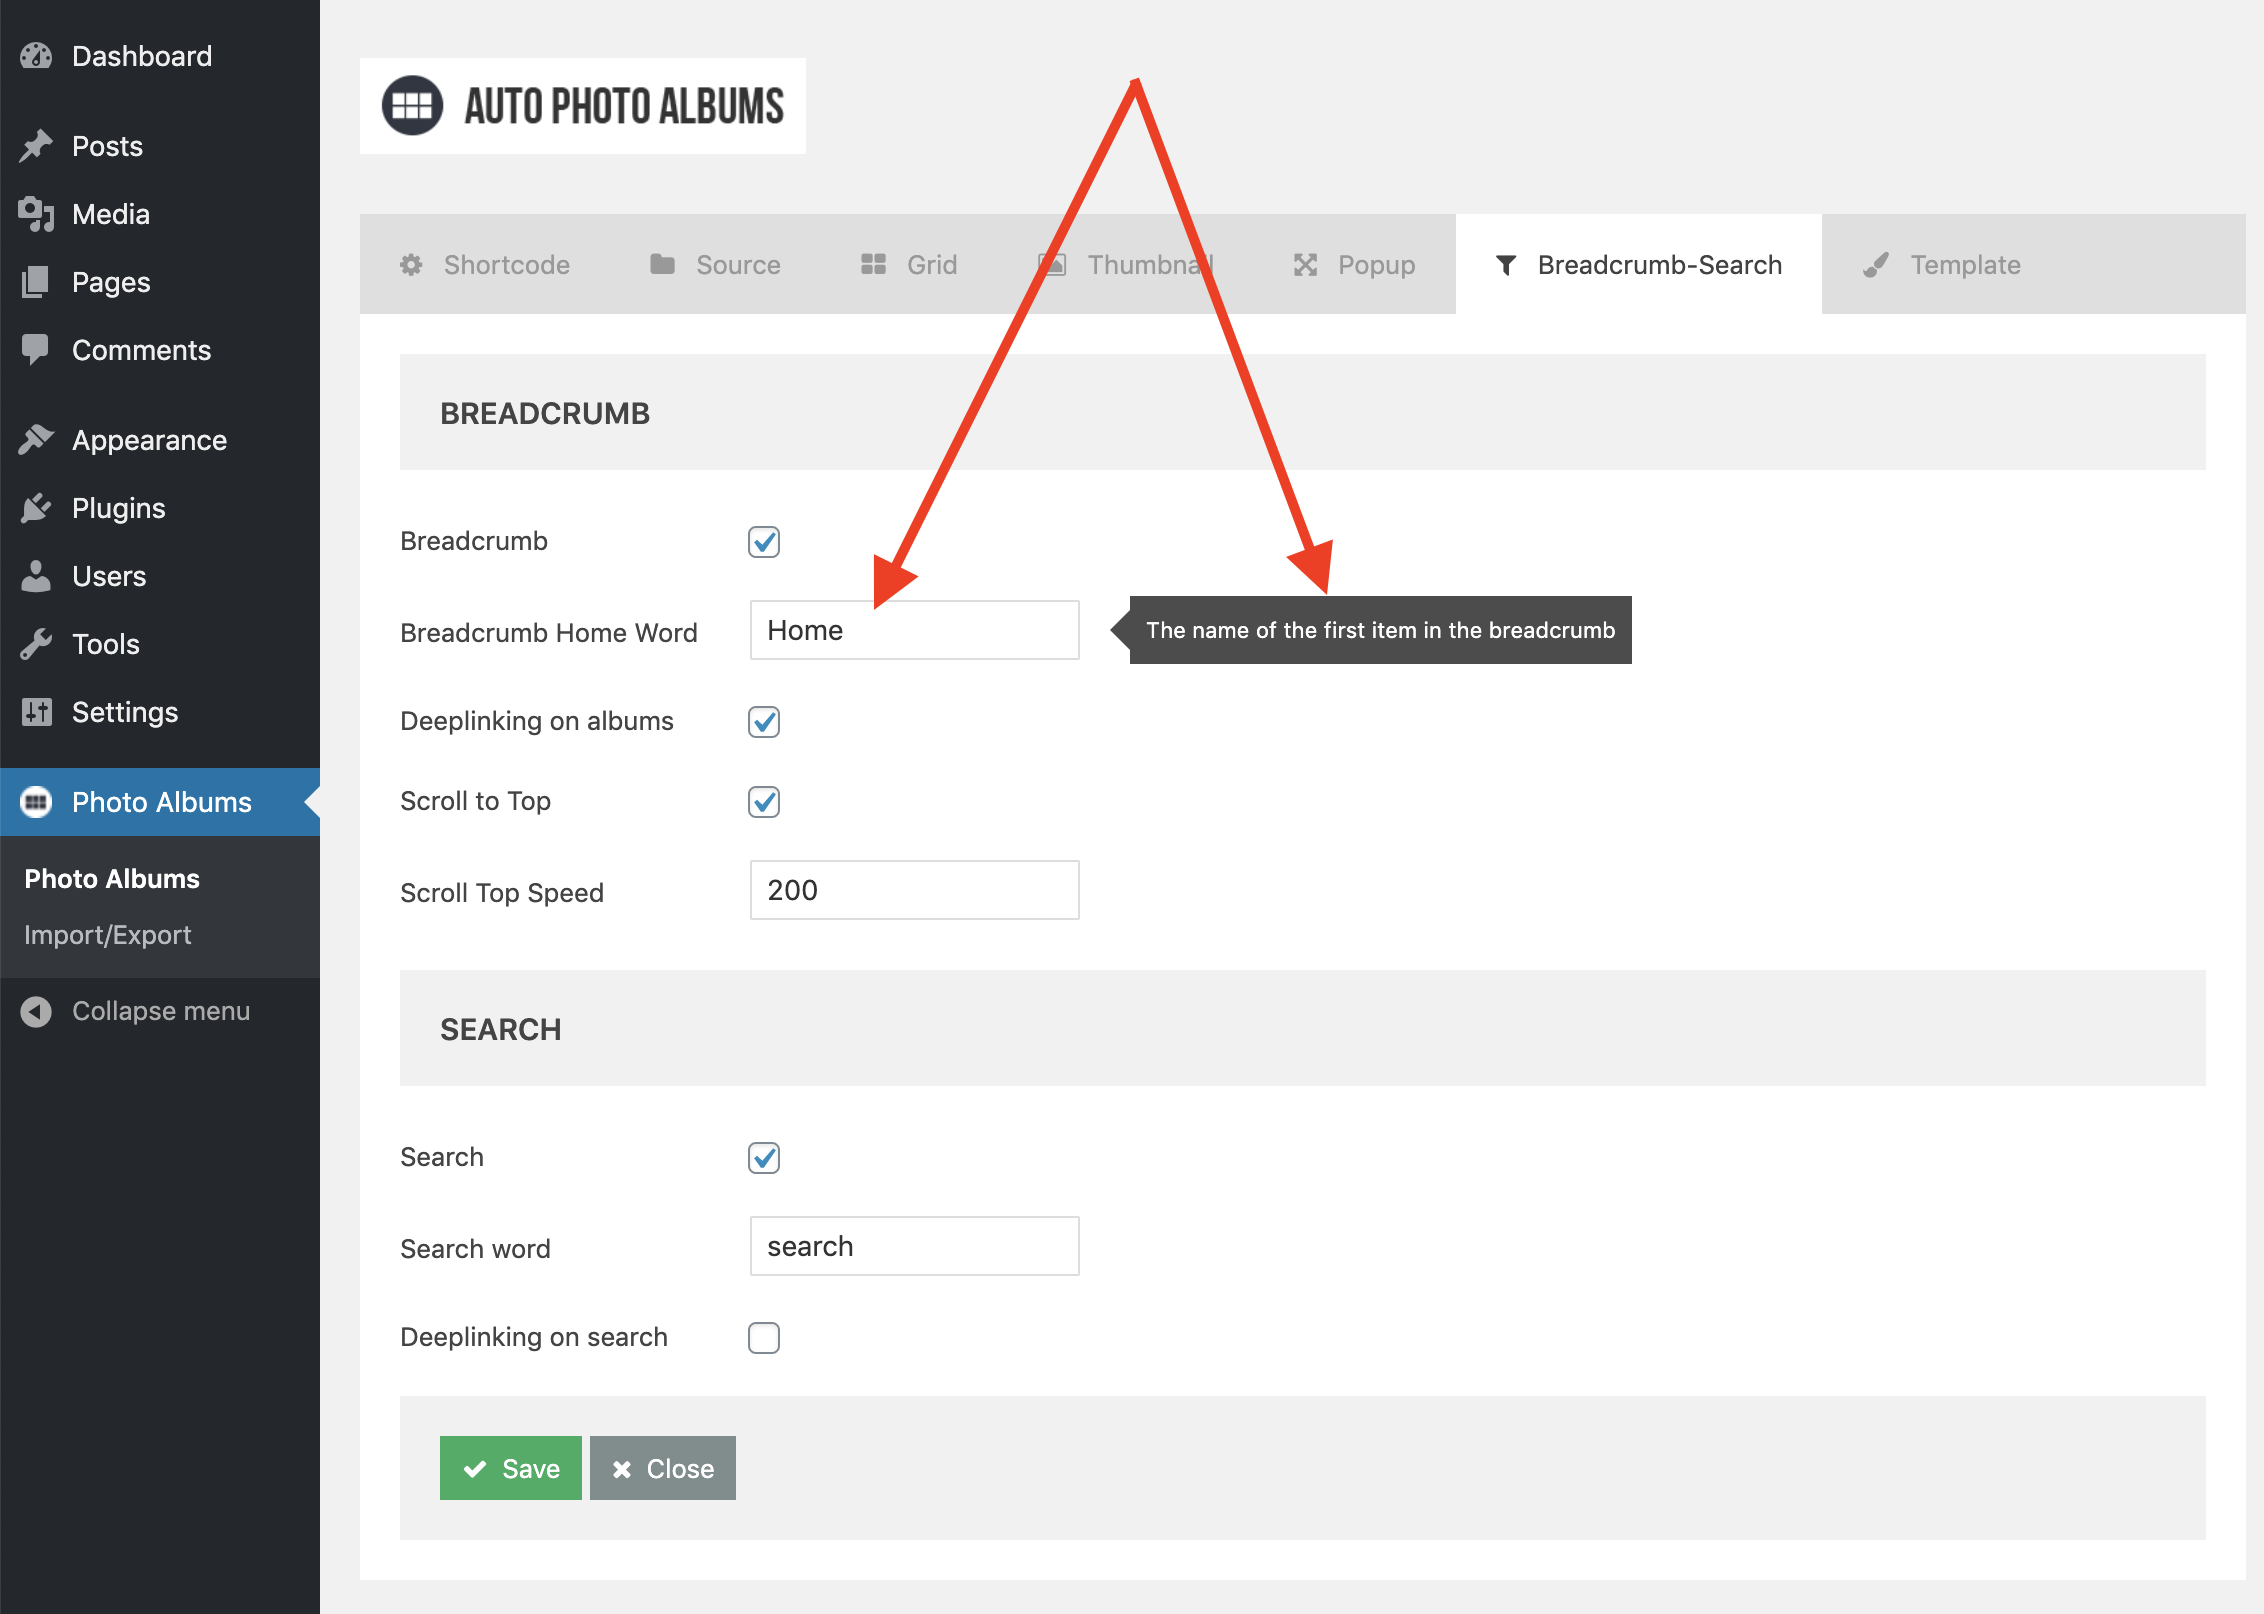This screenshot has height=1614, width=2264.
Task: Disable the Breadcrumb checkbox
Action: [764, 542]
